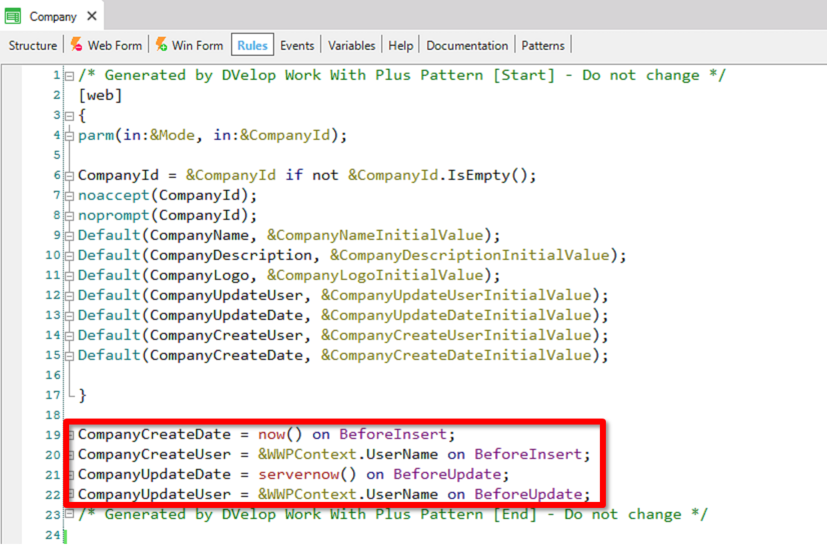Screen dimensions: 827x545
Task: Switch to the Events tab
Action: 297,45
